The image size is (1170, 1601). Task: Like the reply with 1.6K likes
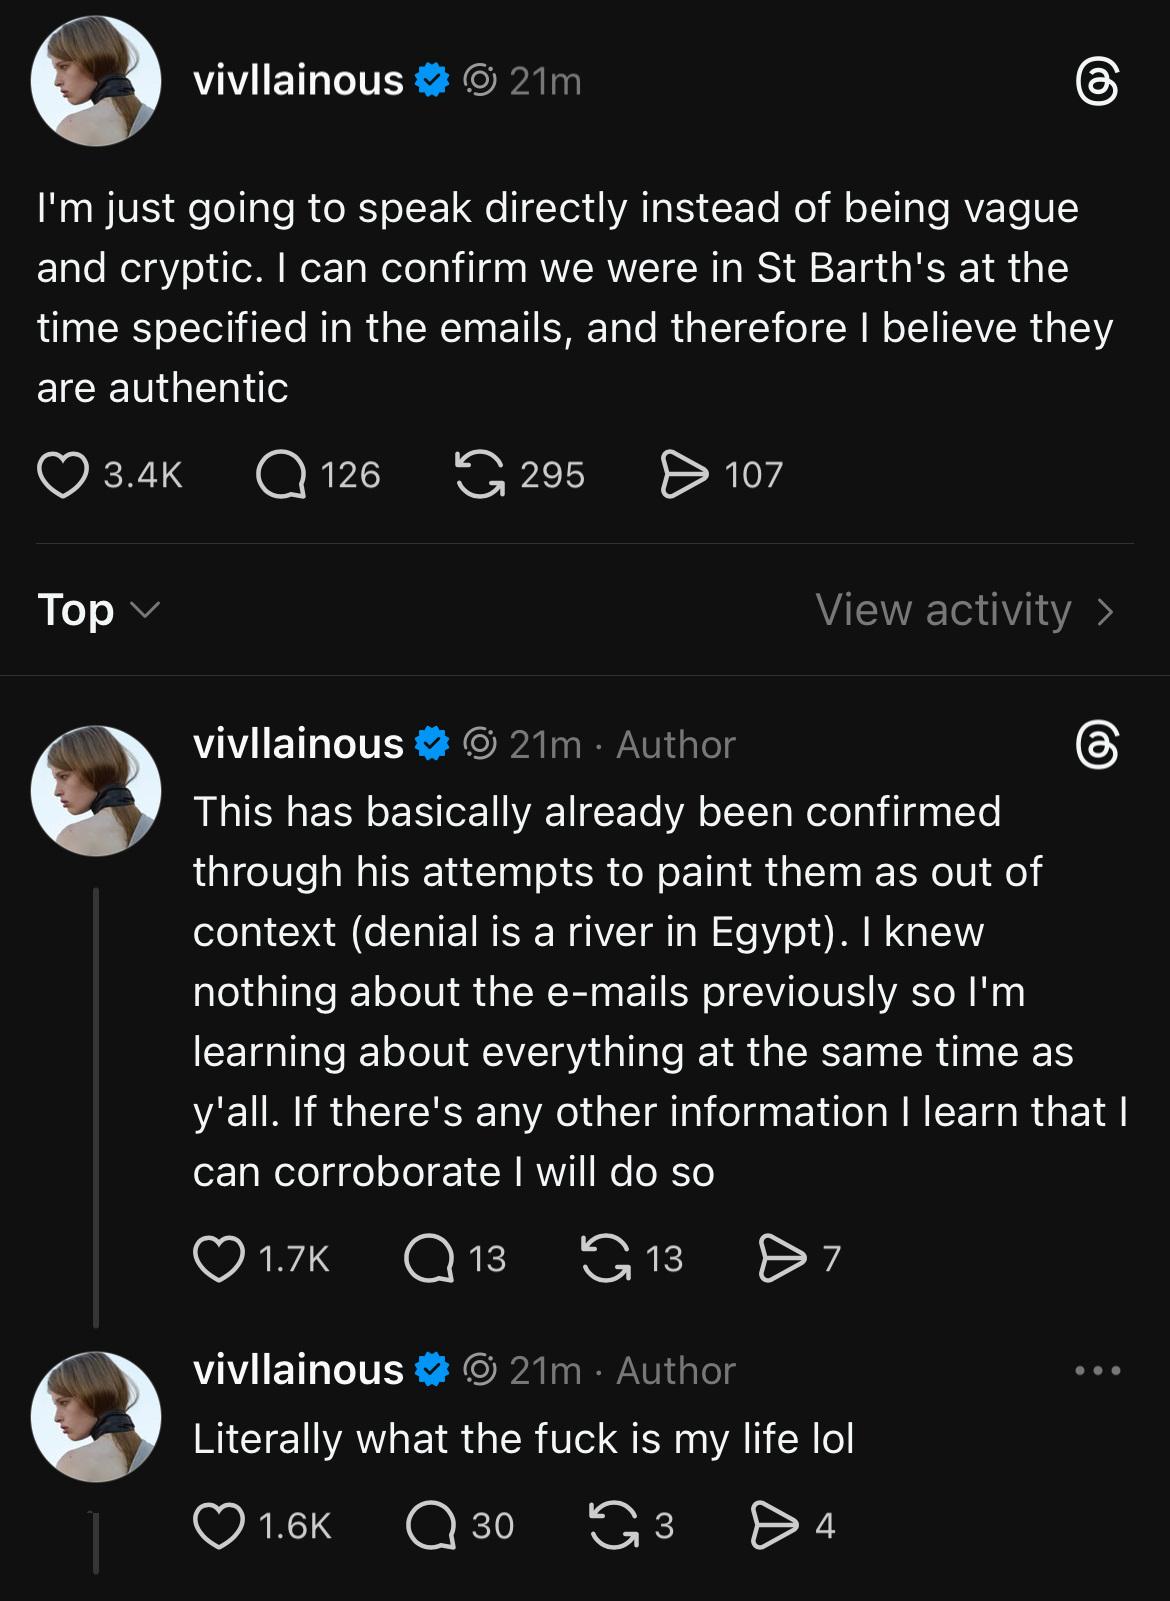[x=219, y=1526]
